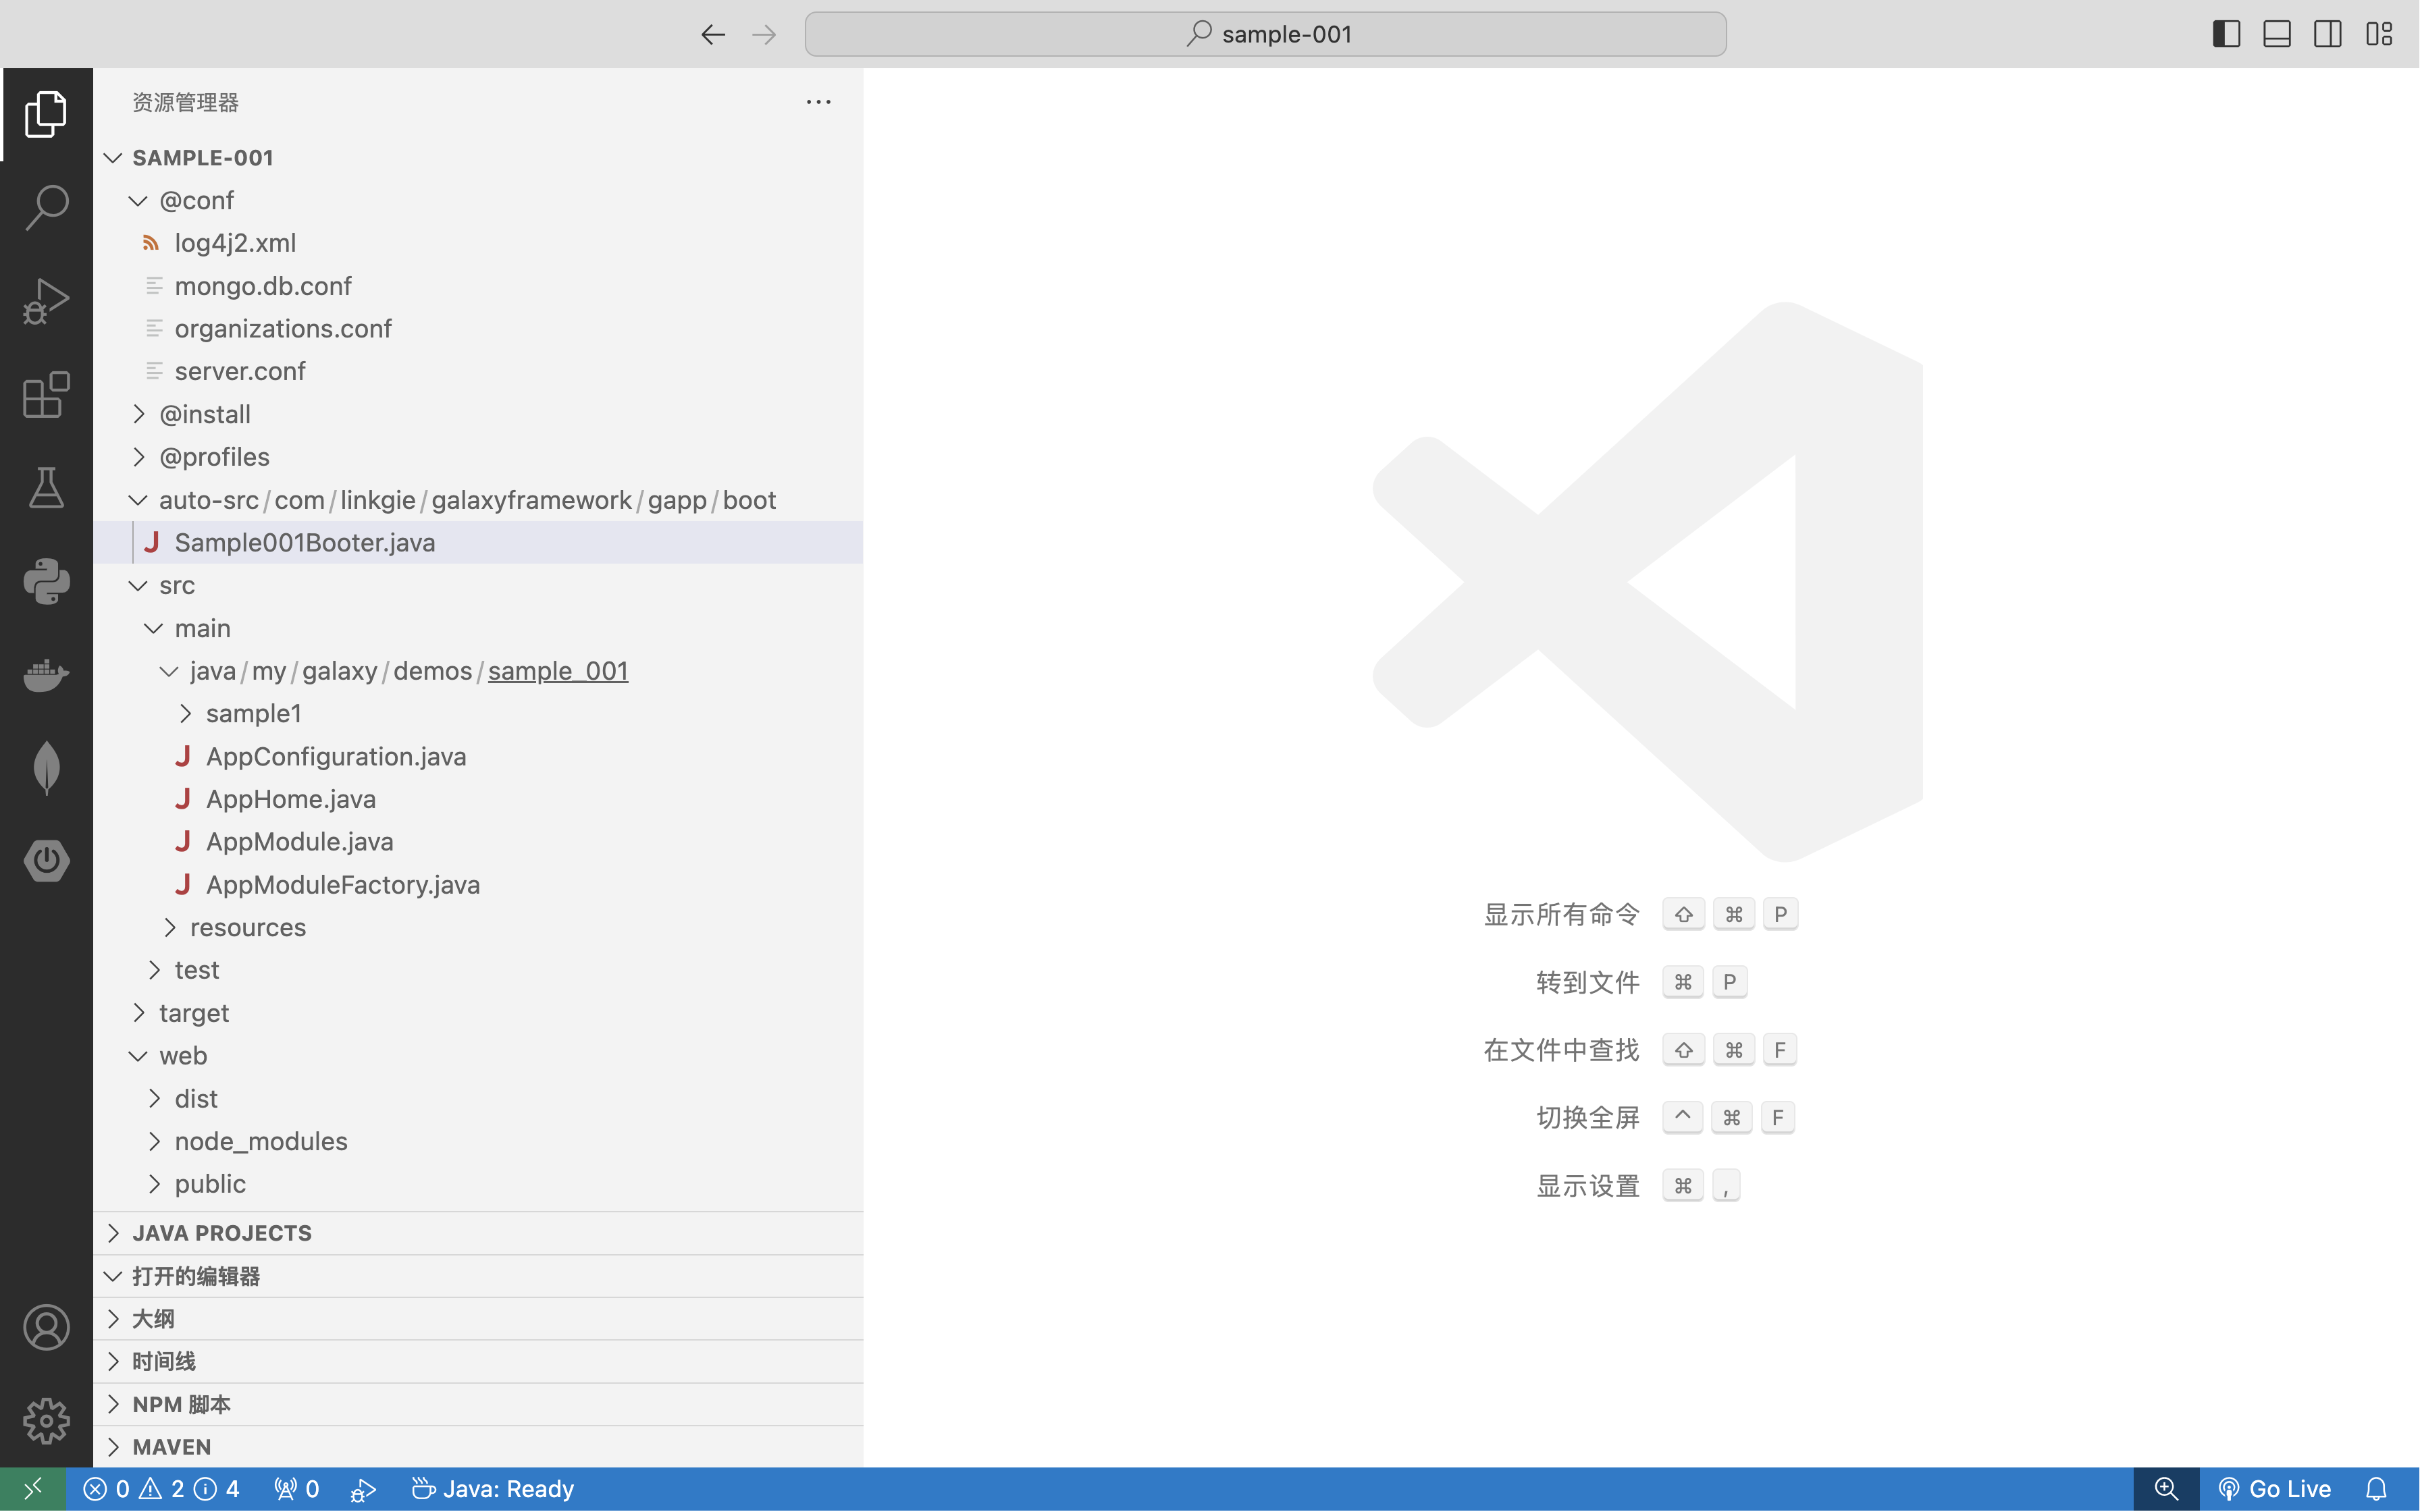
Task: Open the notifications bell
Action: click(2377, 1489)
